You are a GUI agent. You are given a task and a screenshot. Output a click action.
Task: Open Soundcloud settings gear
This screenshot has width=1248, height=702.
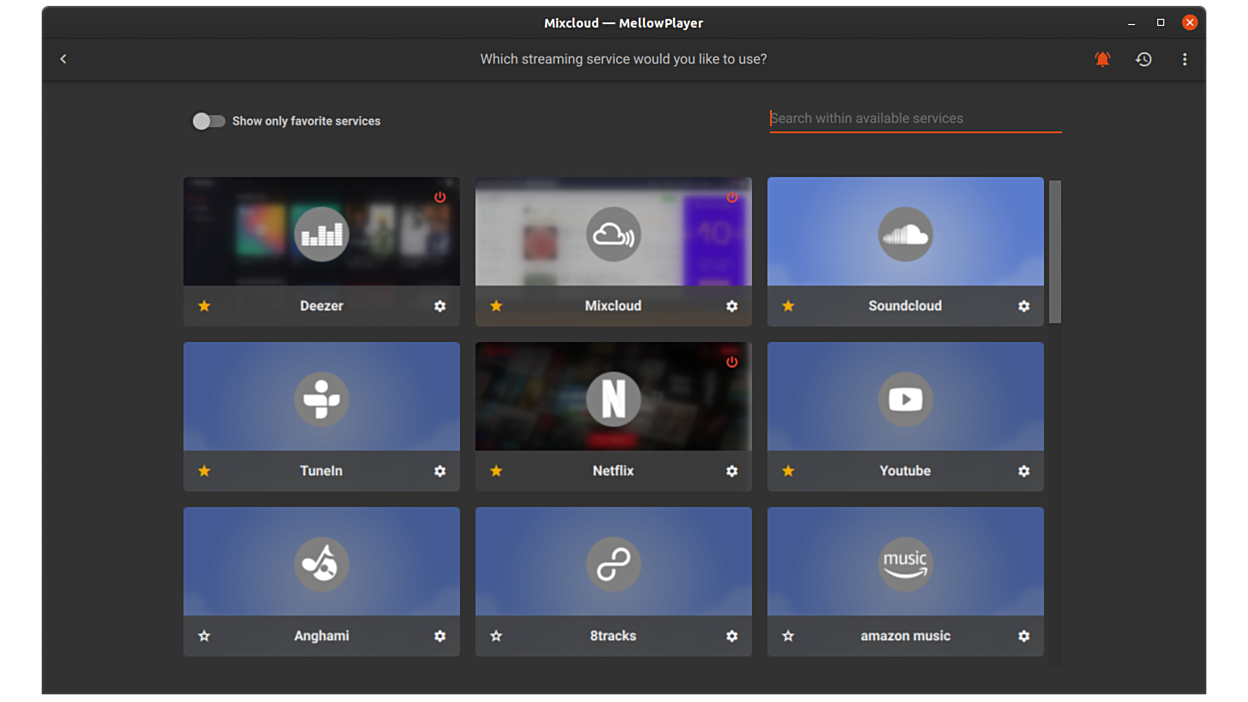pos(1023,306)
